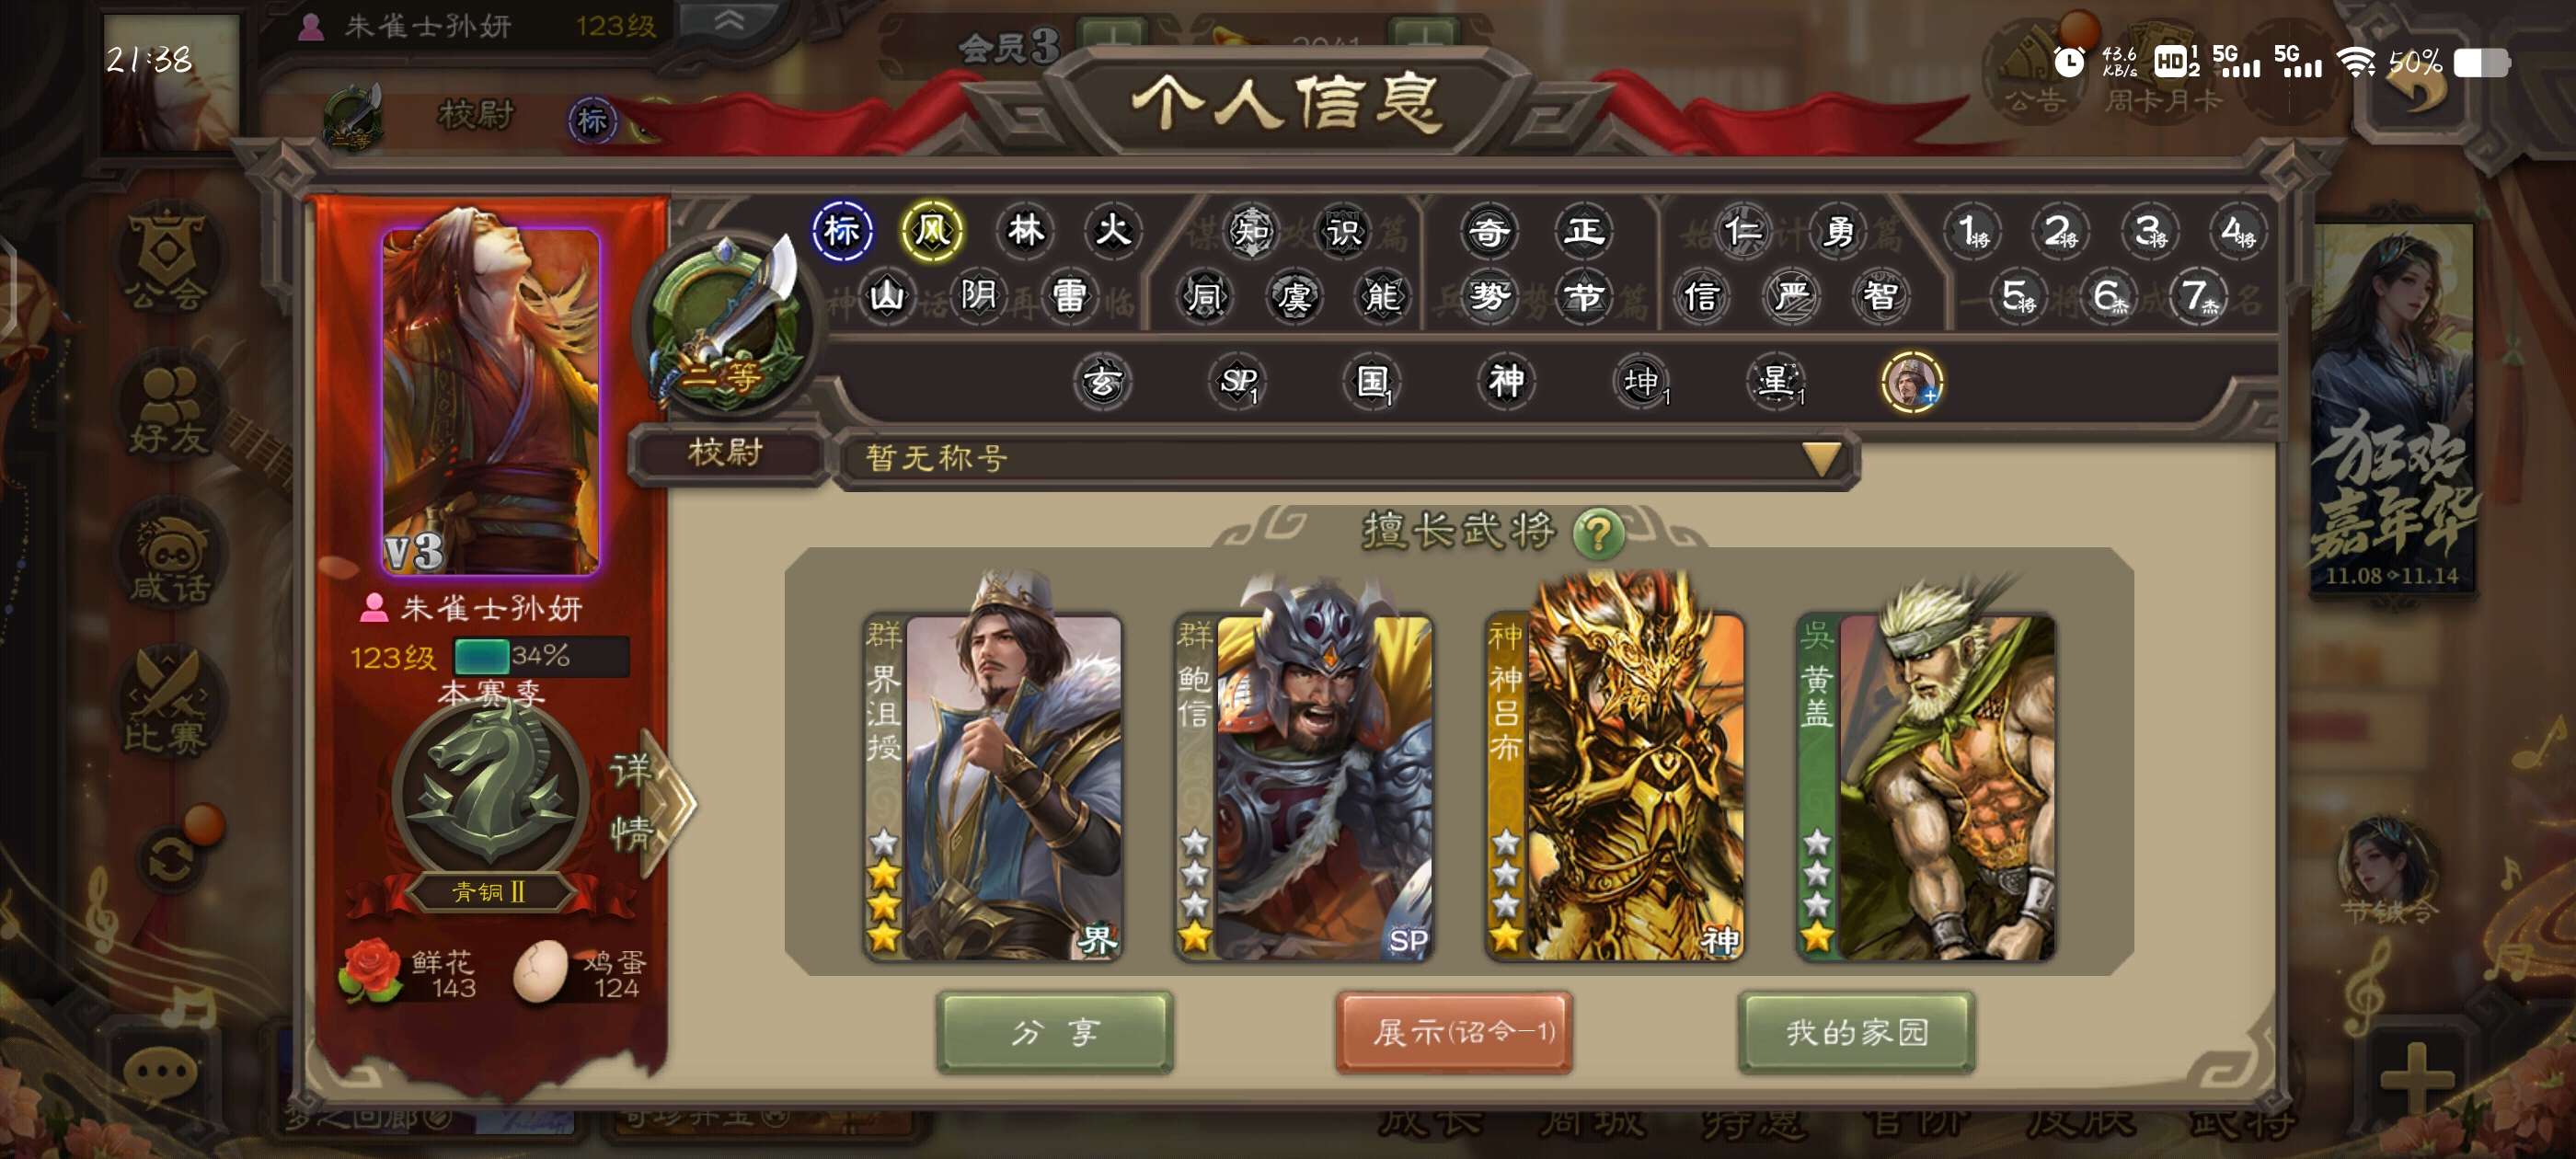2576x1159 pixels.
Task: Toggle the 神 god pack badge
Action: [1506, 381]
